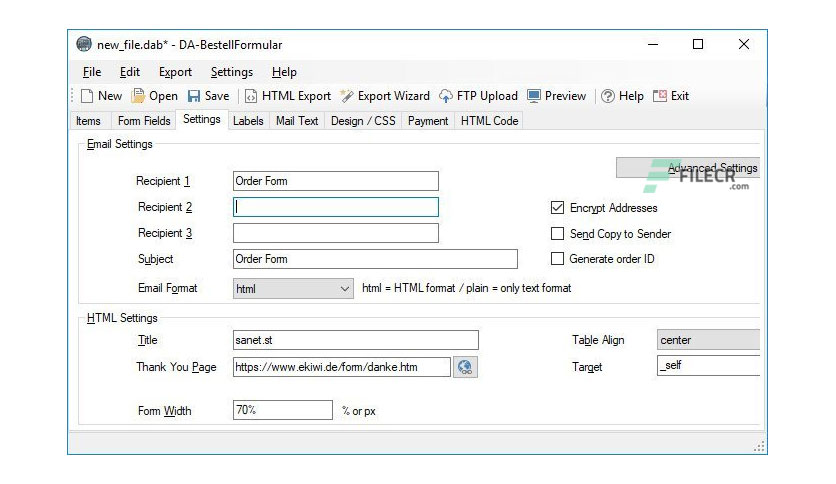Minimize the DA-BestellFormular window
The height and width of the screenshot is (484, 836).
(653, 44)
